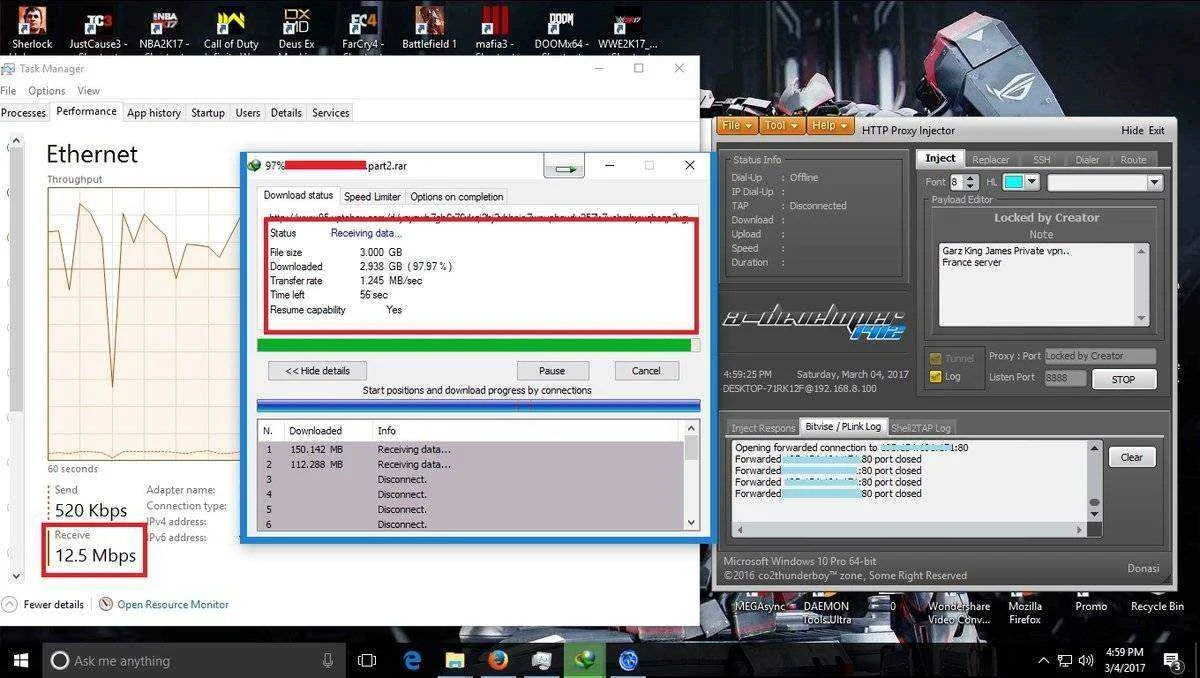
Task: Show hidden system tray icons
Action: (x=1044, y=660)
